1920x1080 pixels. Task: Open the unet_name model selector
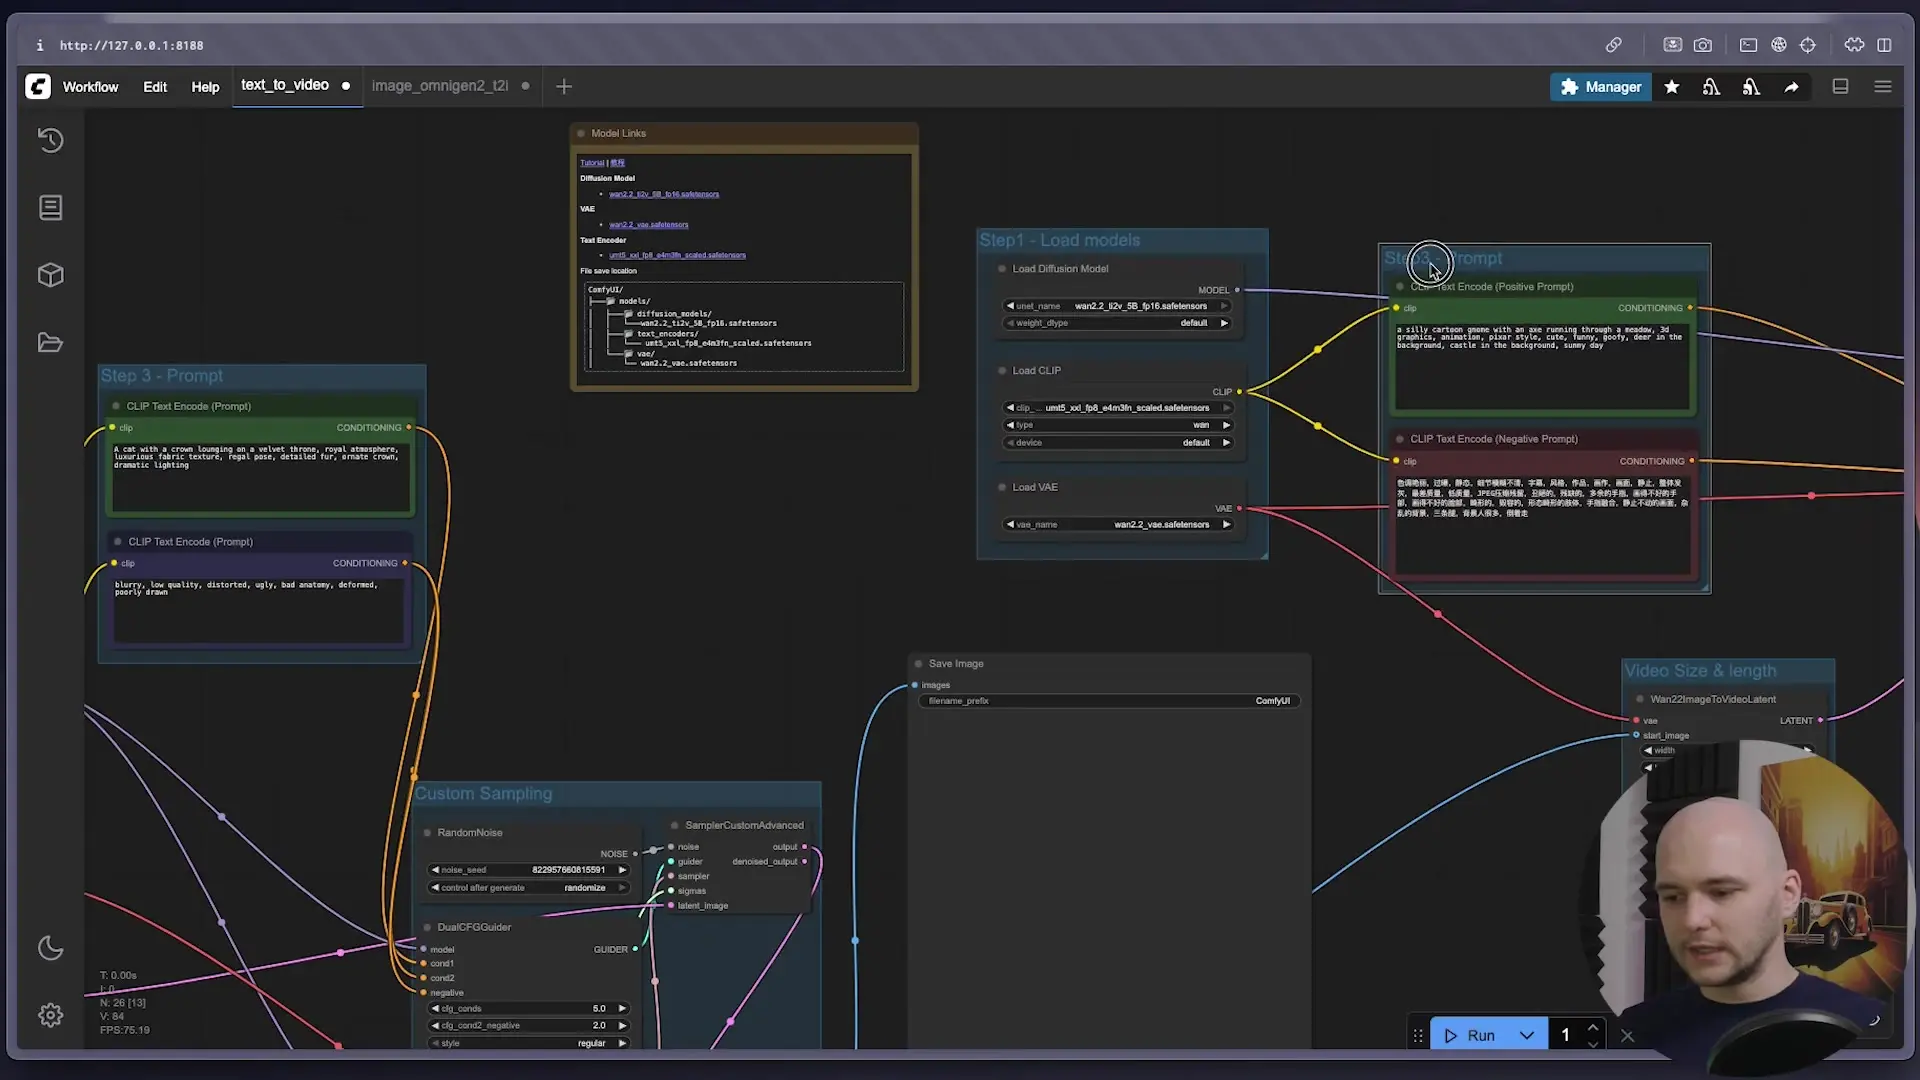[x=1117, y=306]
